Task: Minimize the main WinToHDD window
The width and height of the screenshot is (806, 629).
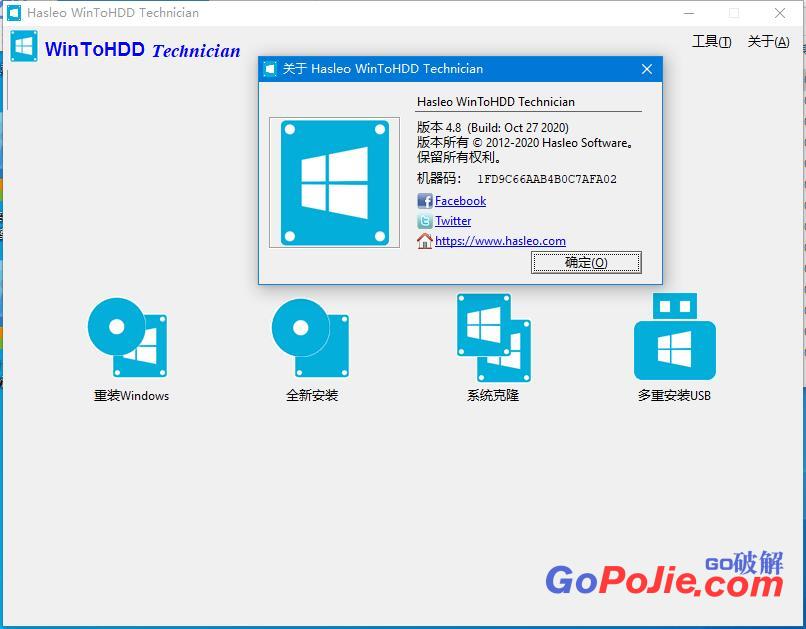Action: pyautogui.click(x=689, y=13)
